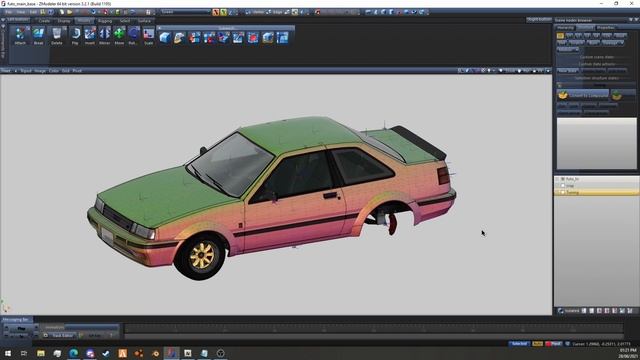Click first Submesh tool blue cube icon
Viewport: 640px width, 360px height.
point(165,38)
